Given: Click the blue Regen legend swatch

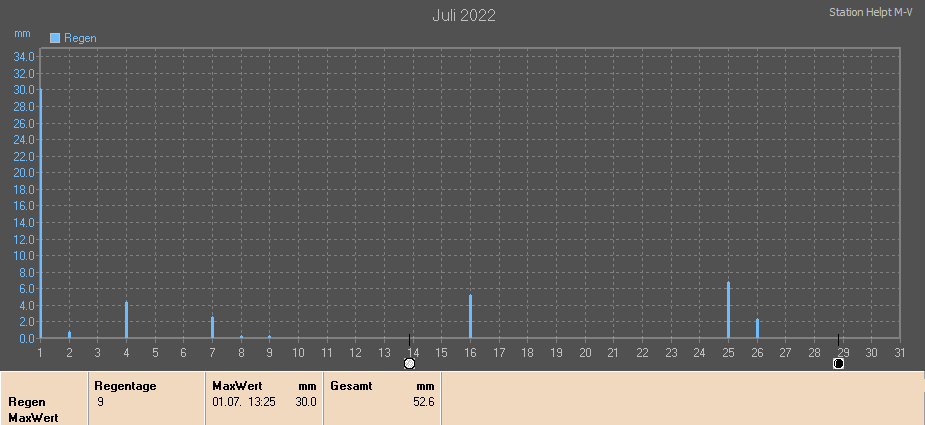Looking at the screenshot, I should (x=55, y=38).
